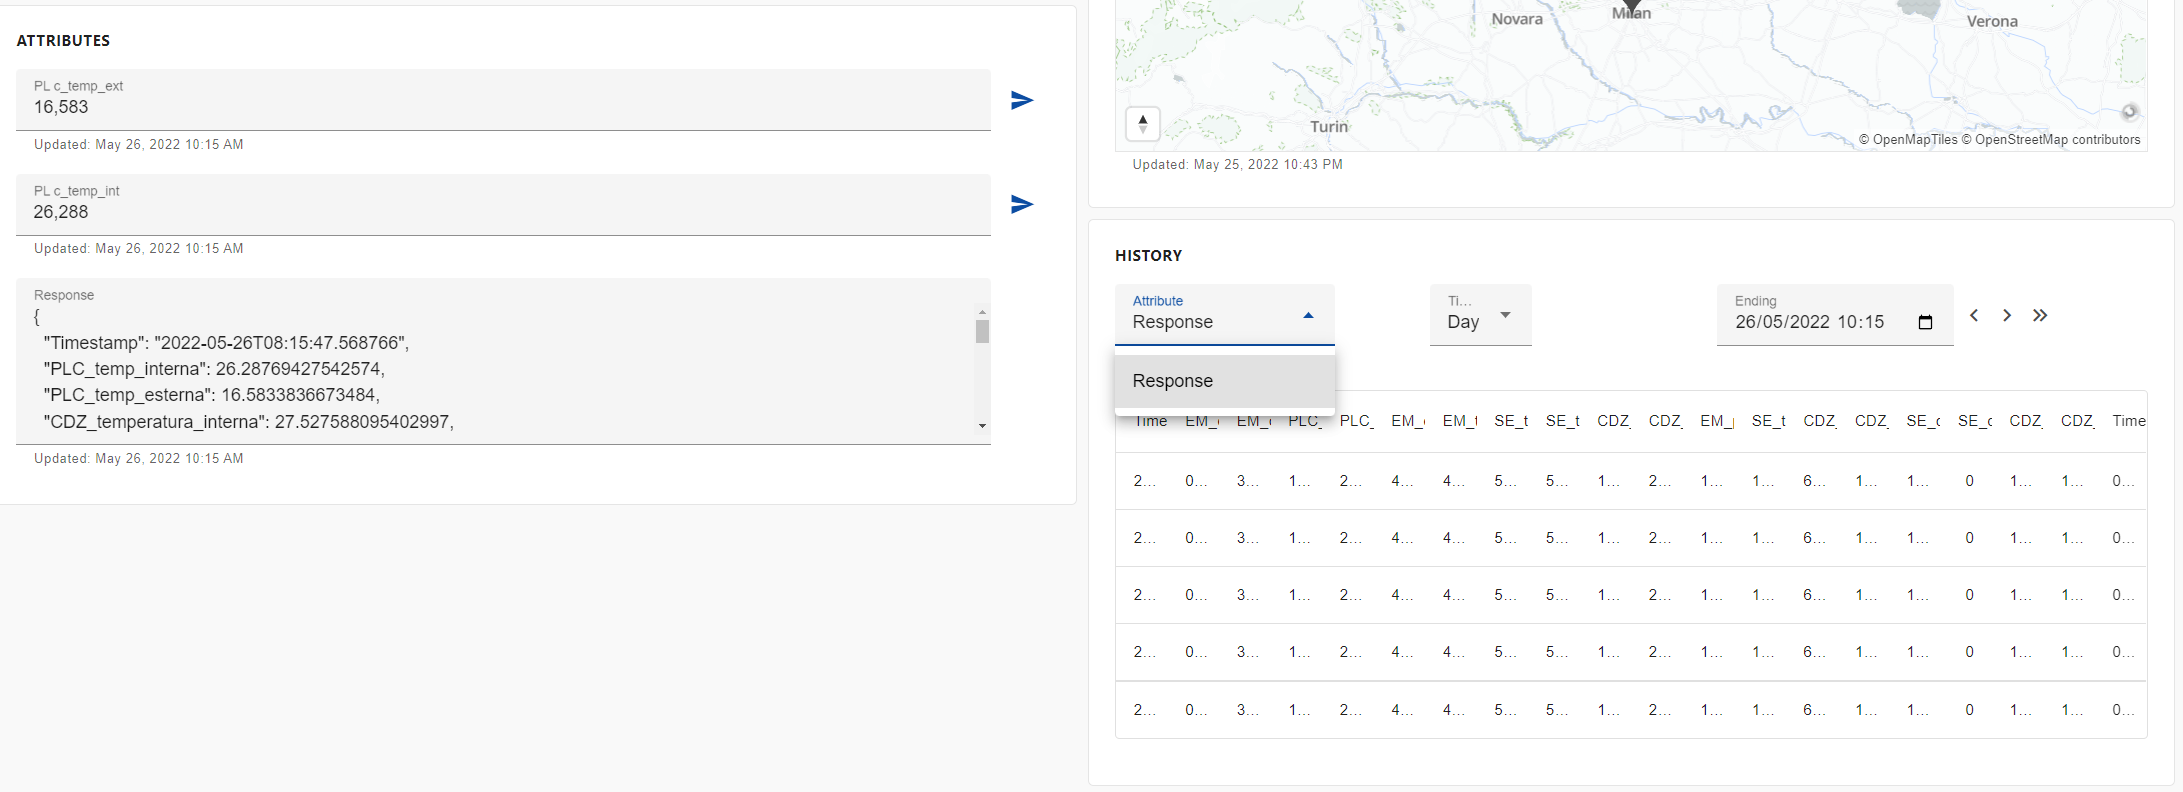Viewport: 2183px width, 792px height.
Task: Open the OpenMapTiles attribution link
Action: pyautogui.click(x=1908, y=140)
